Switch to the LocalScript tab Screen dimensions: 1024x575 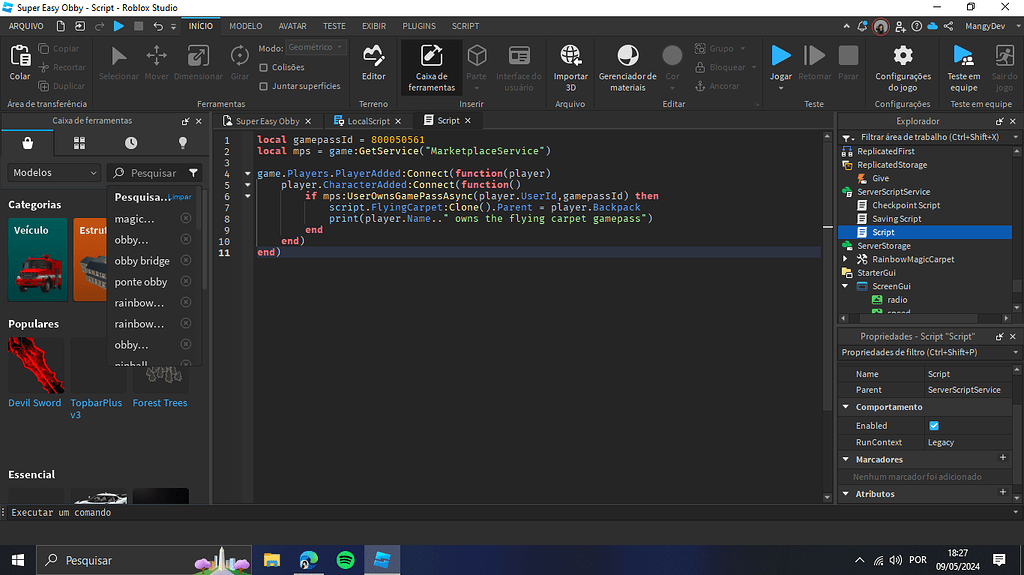368,121
